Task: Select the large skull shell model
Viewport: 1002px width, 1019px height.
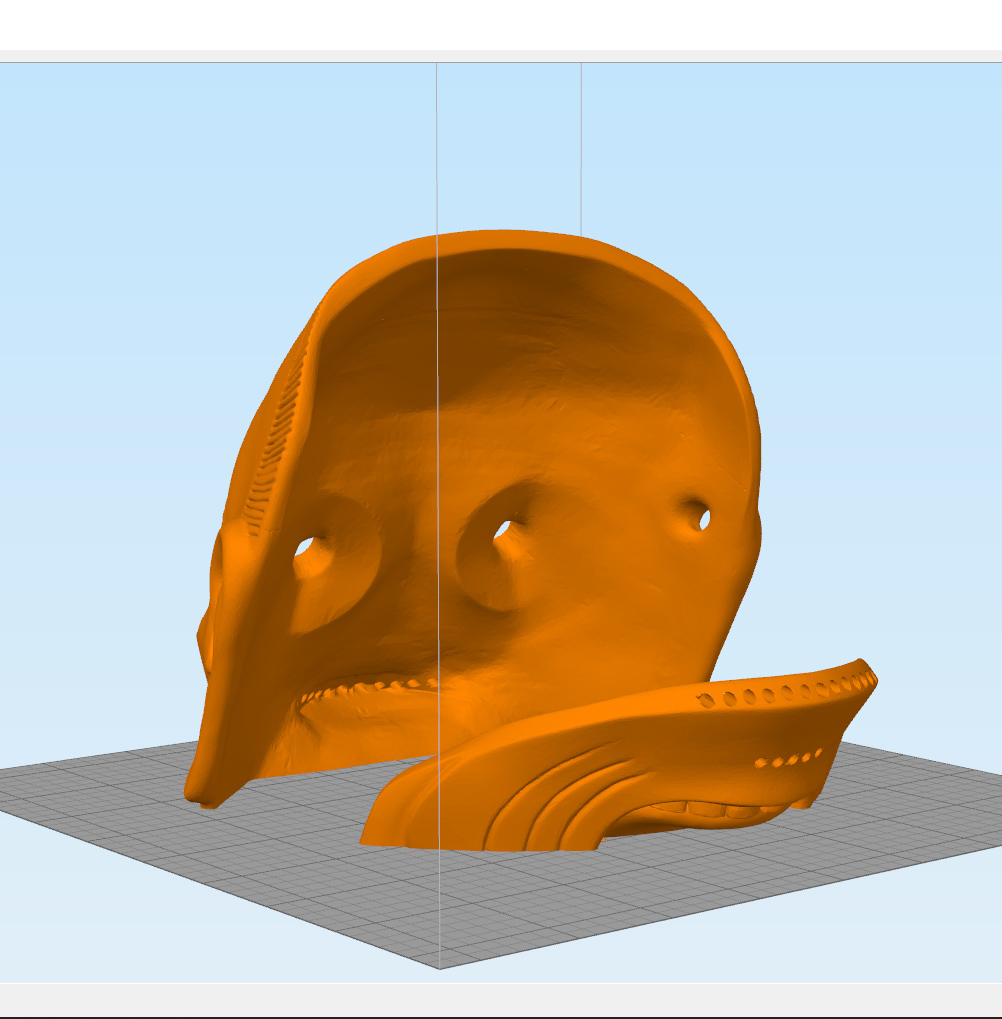Action: click(400, 450)
